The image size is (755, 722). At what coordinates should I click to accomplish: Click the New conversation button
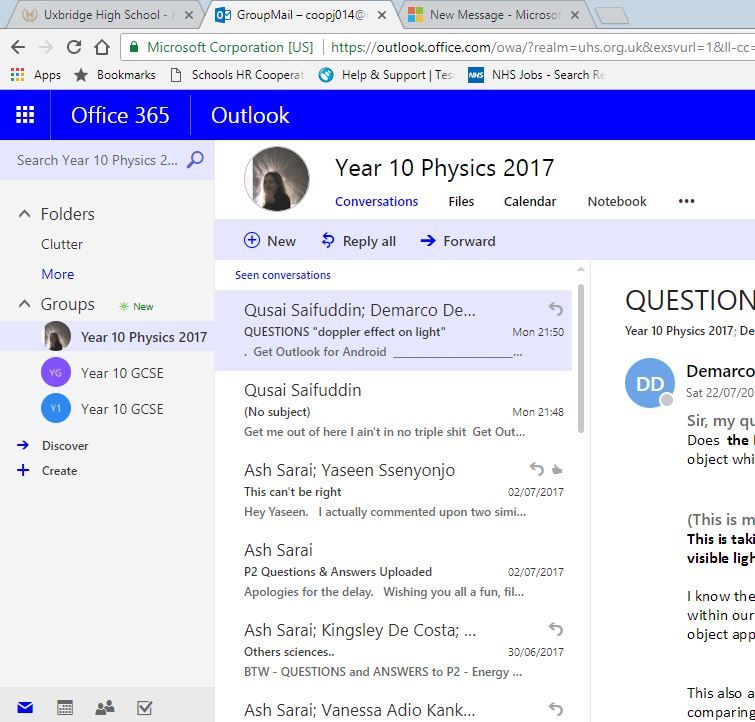coord(270,240)
